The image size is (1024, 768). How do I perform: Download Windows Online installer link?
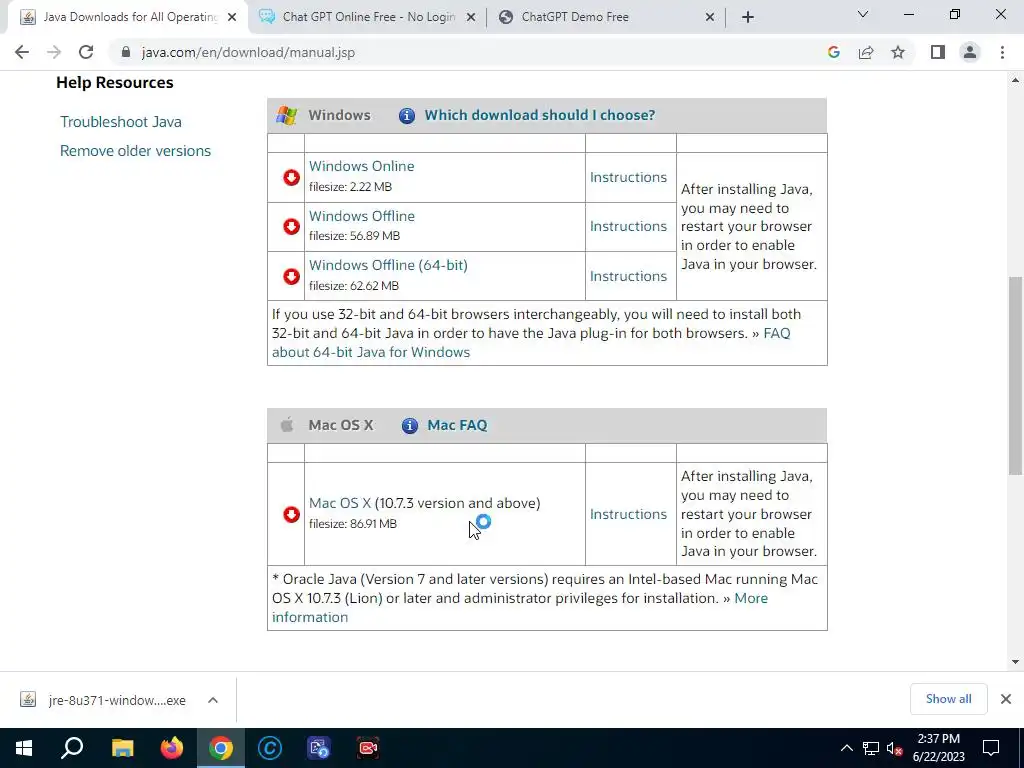point(361,167)
